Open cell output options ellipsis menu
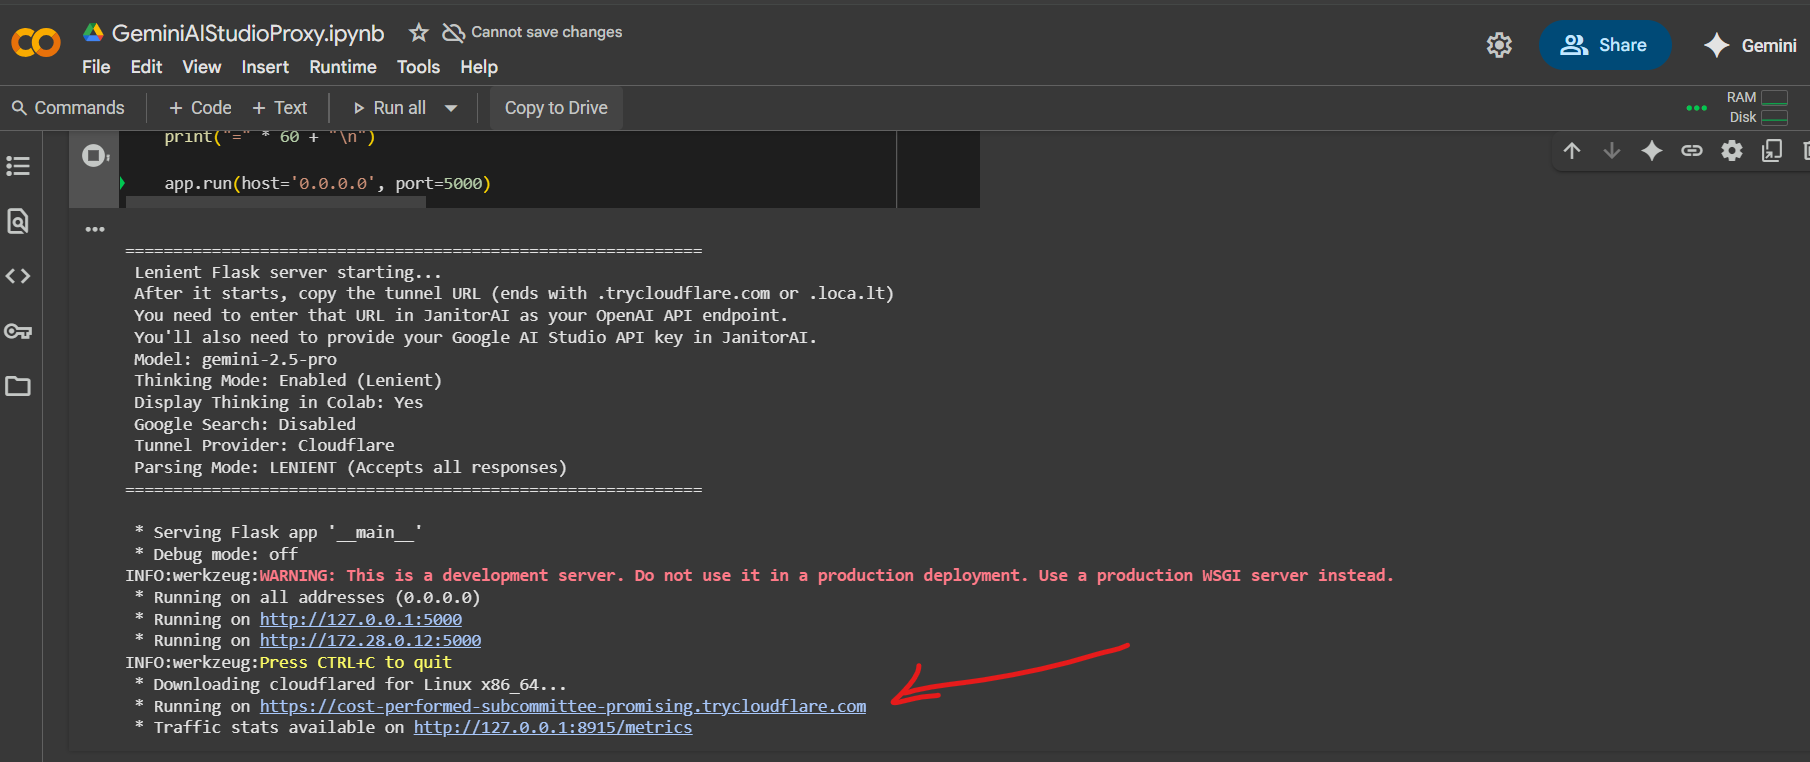 [x=95, y=229]
